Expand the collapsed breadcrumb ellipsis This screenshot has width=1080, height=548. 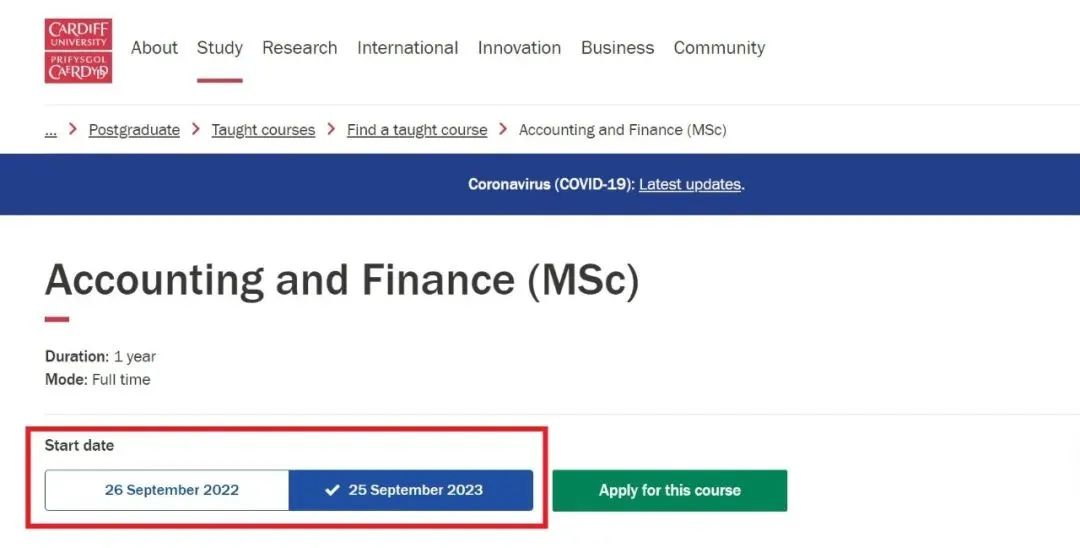pyautogui.click(x=51, y=130)
